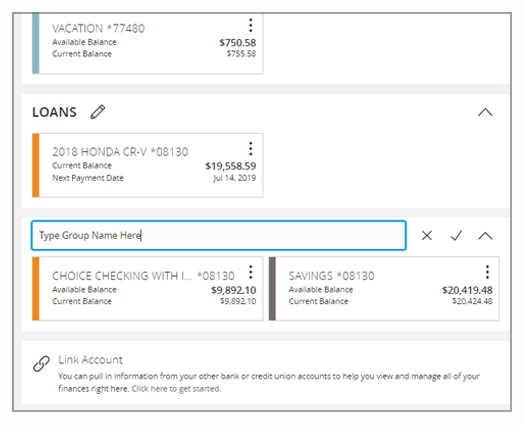Open Choice Checking account three-dot menu
The image size is (525, 425).
tap(250, 272)
